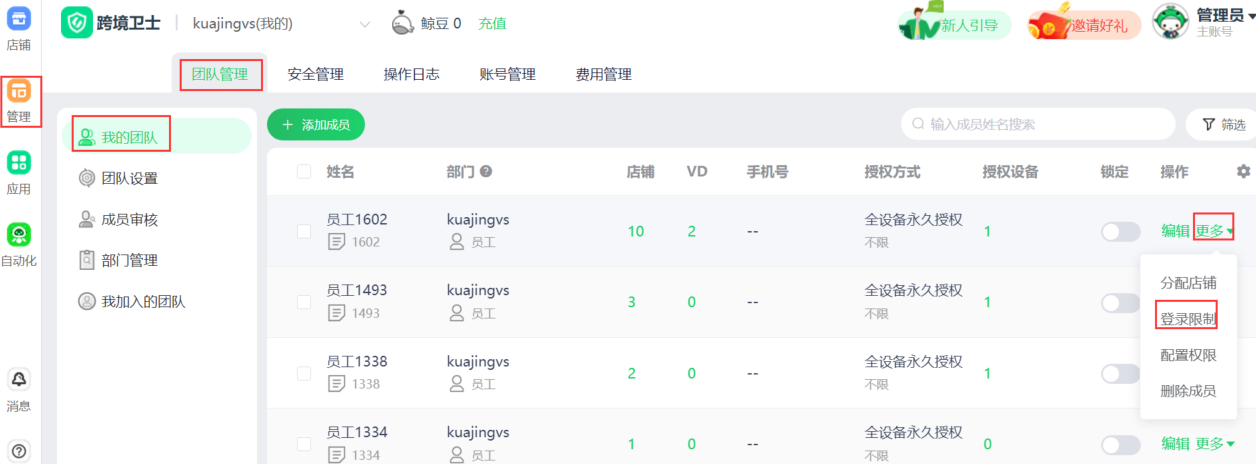The width and height of the screenshot is (1256, 464).
Task: Open the 店铺 sidebar icon
Action: pos(19,18)
